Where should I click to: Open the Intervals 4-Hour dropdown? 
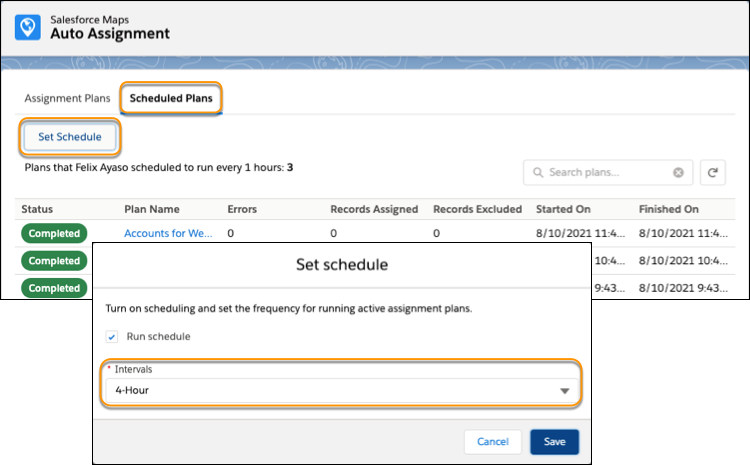tap(341, 390)
